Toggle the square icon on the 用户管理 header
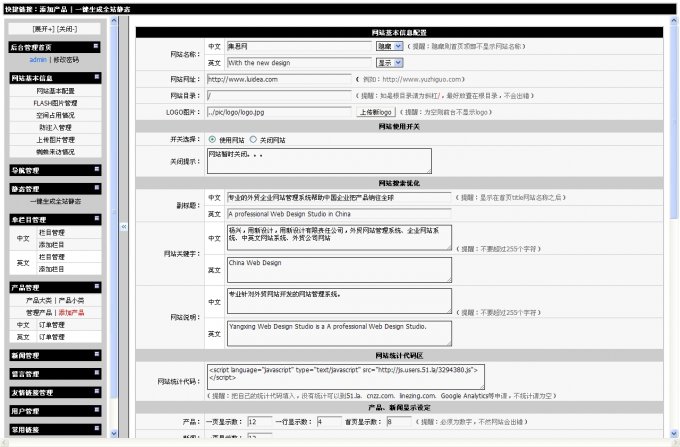 point(96,409)
